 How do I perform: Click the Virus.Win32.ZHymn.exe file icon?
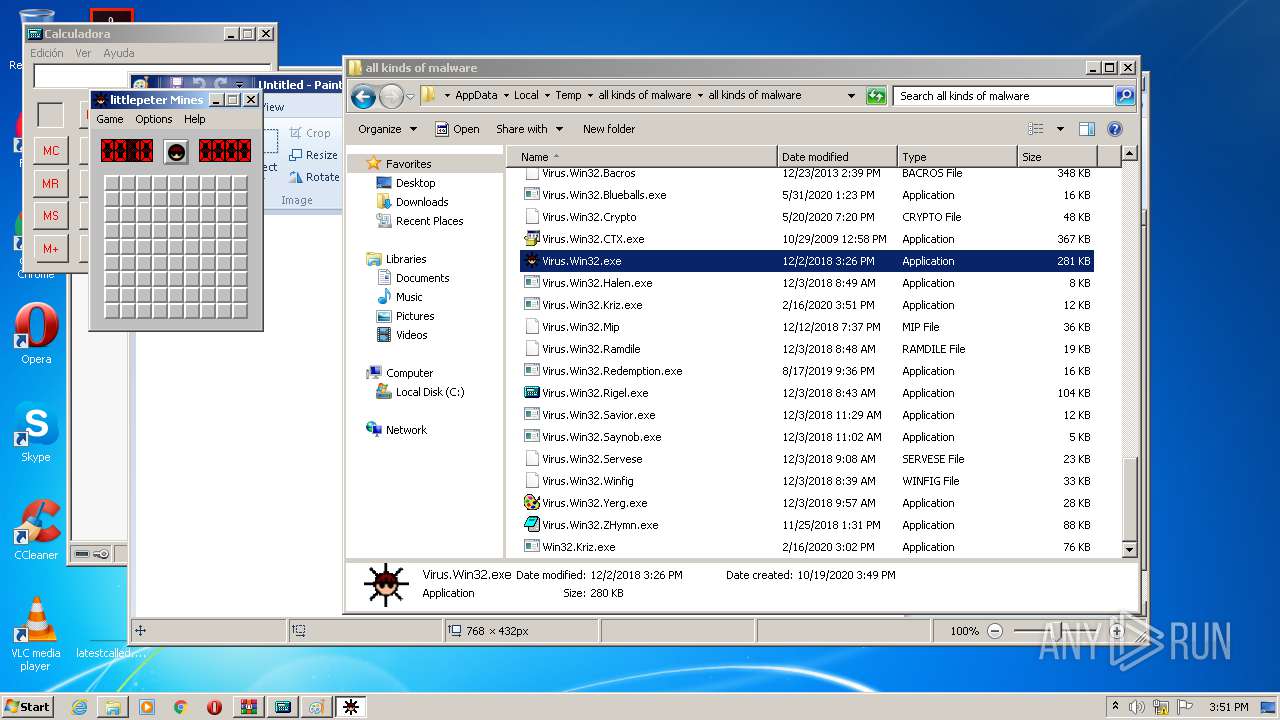531,525
